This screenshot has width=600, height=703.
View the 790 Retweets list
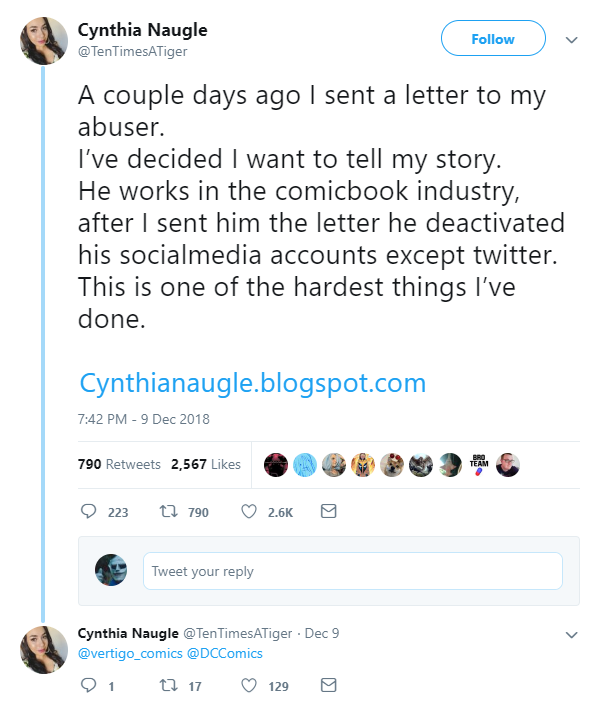[119, 464]
